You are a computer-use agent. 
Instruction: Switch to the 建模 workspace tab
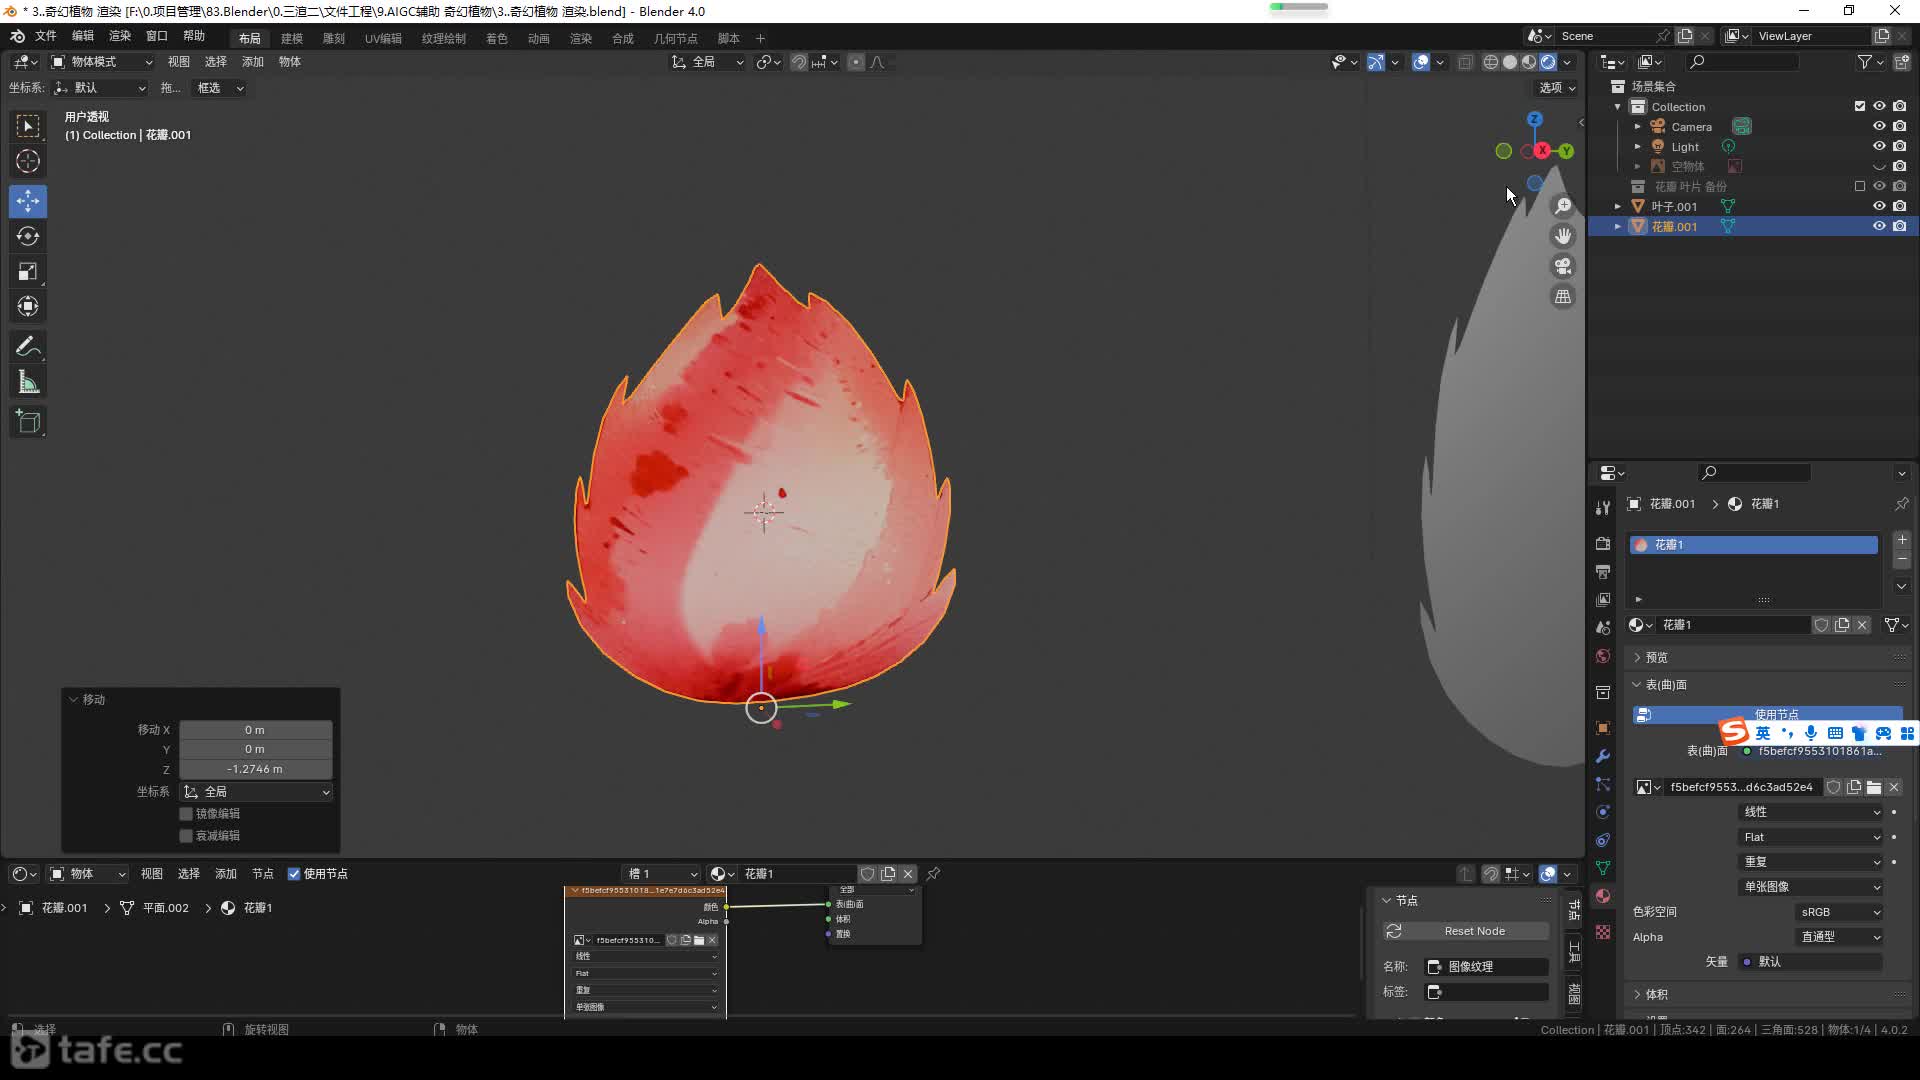(292, 38)
